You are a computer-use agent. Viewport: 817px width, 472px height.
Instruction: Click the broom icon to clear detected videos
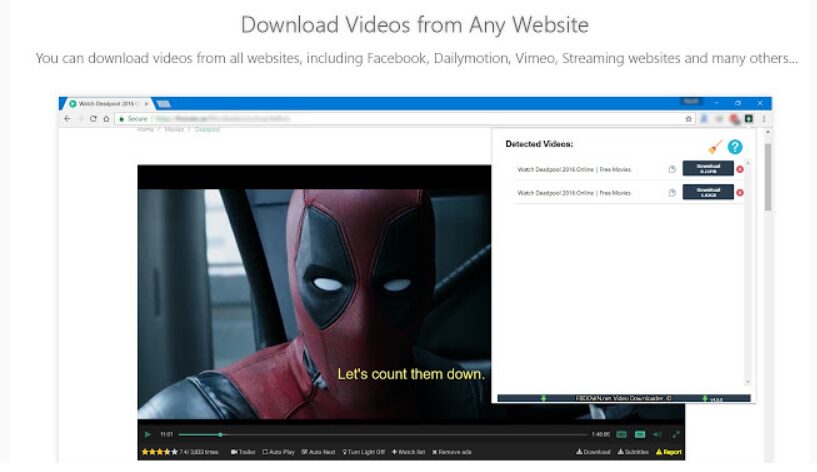(x=715, y=146)
